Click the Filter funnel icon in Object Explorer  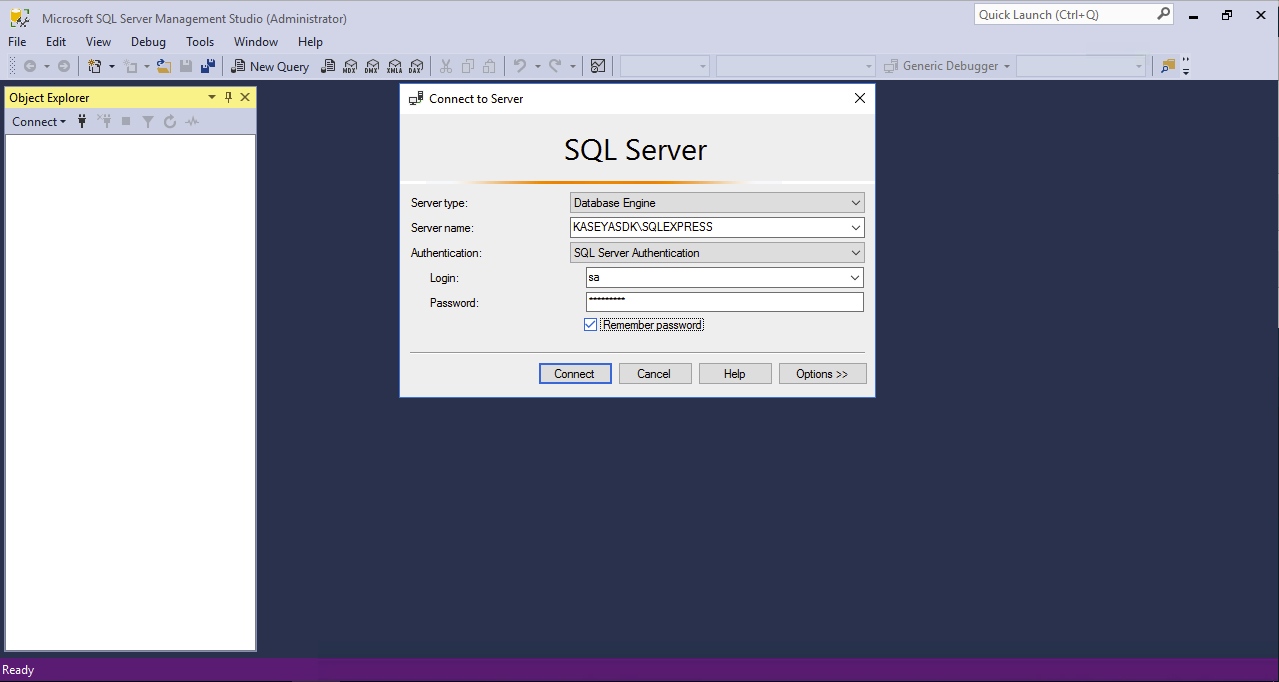tap(148, 122)
